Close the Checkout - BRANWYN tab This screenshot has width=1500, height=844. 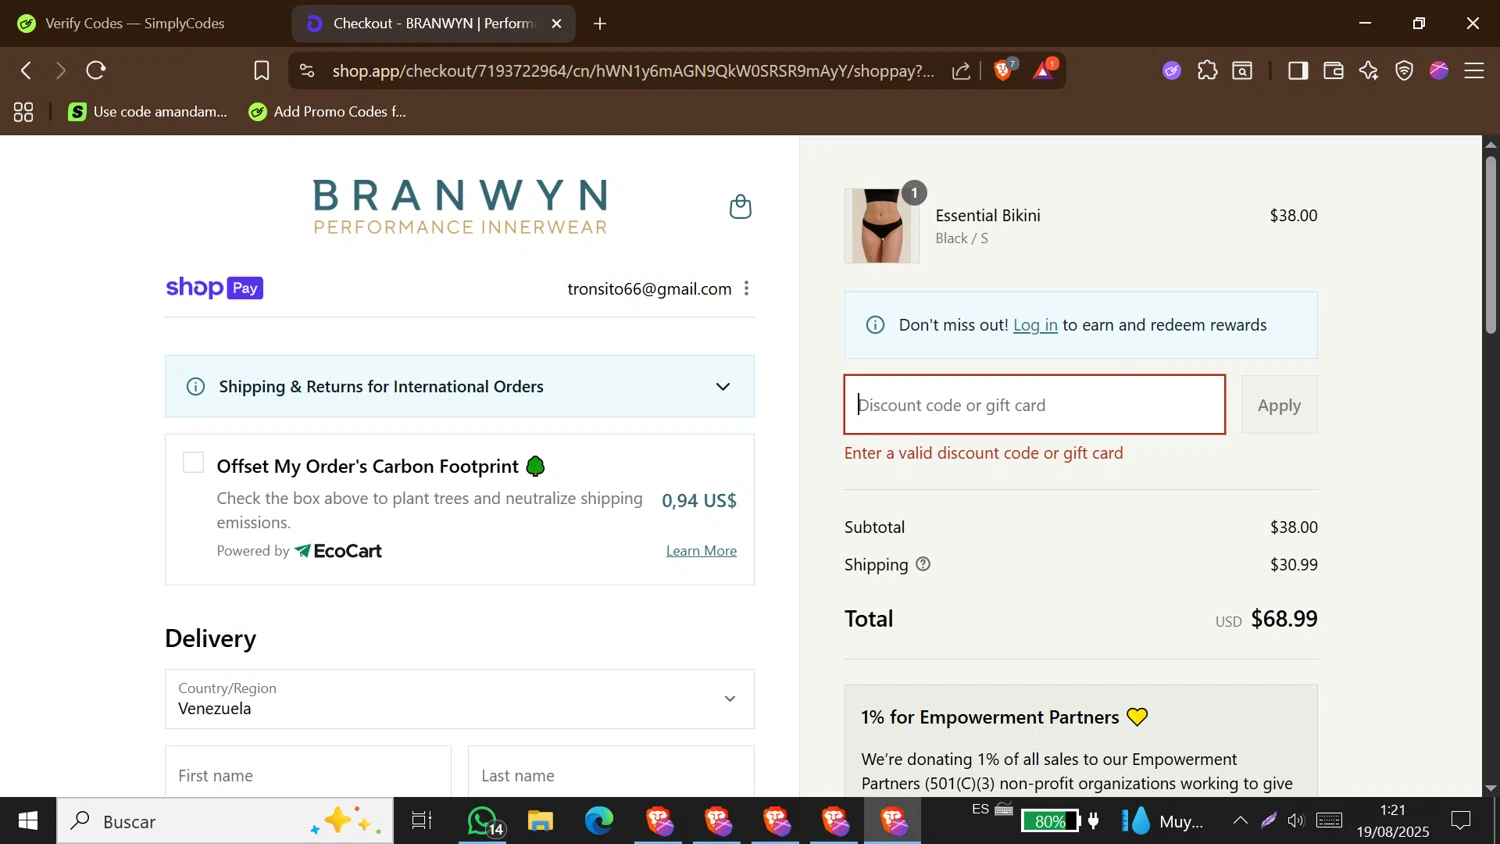557,23
